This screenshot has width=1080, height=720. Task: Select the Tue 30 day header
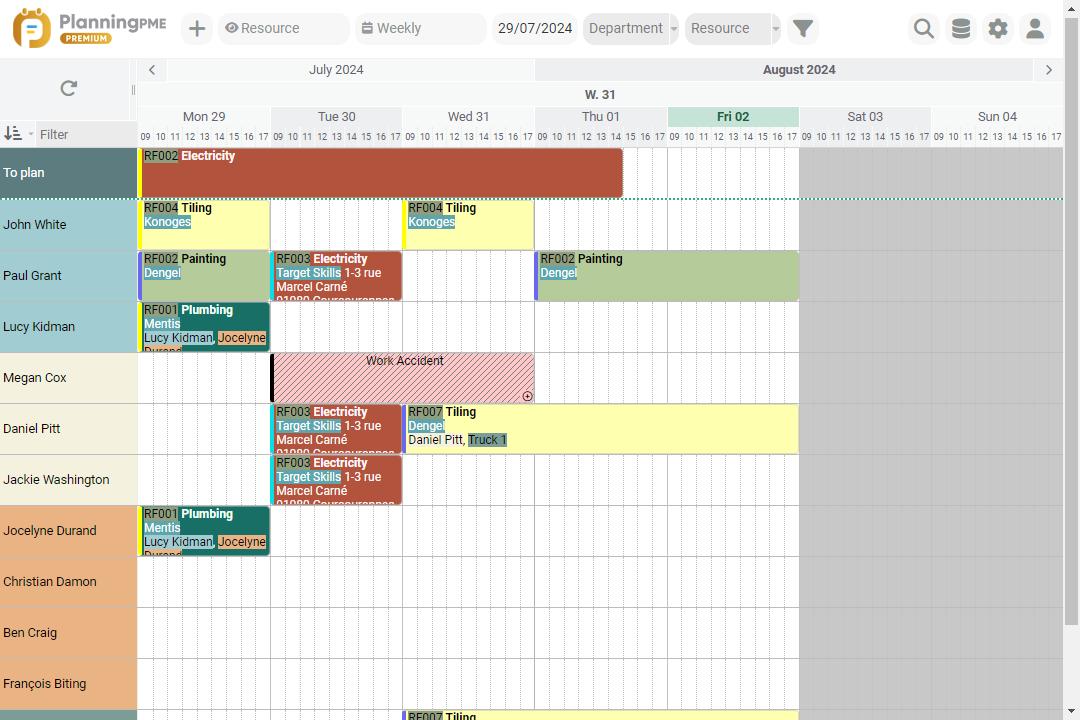(x=336, y=116)
